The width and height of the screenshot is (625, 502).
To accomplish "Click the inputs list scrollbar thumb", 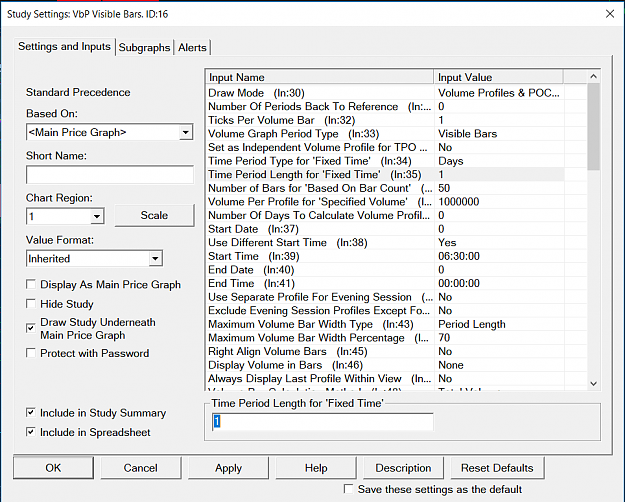I will [594, 127].
